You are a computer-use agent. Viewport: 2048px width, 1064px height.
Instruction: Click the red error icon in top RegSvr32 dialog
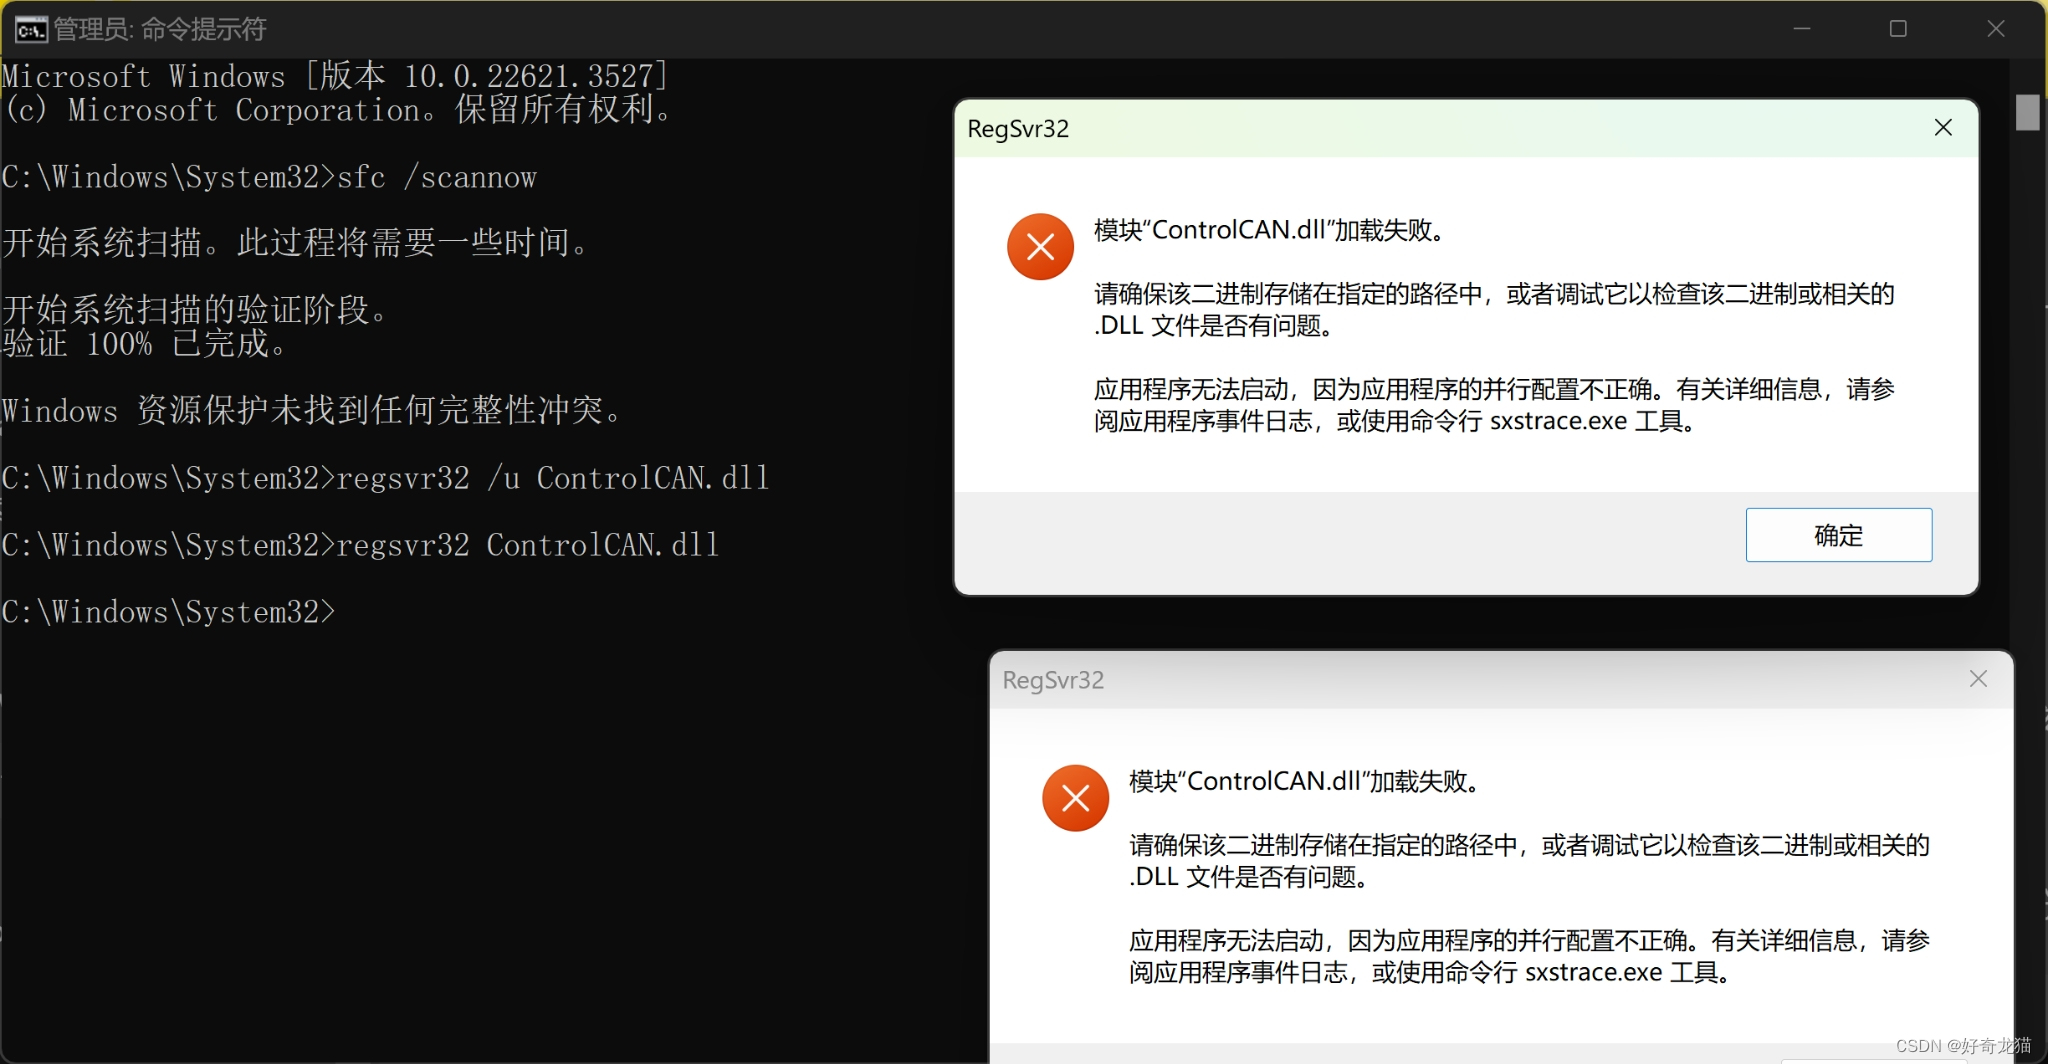[x=1039, y=246]
